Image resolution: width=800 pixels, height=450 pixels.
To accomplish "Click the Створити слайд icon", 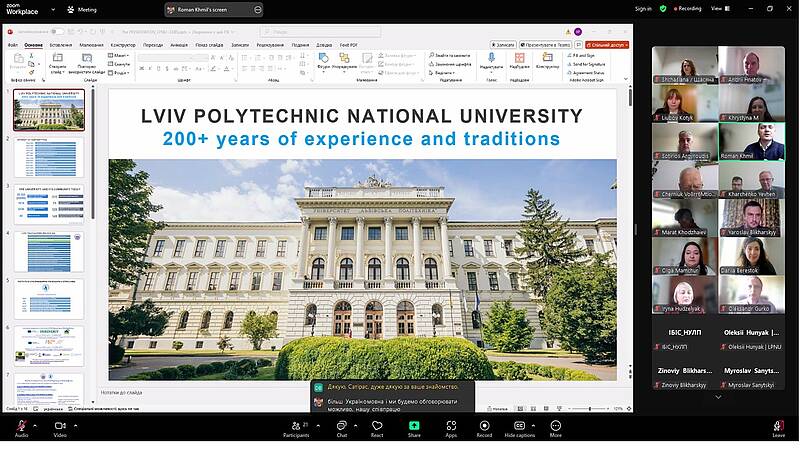I will coord(58,58).
